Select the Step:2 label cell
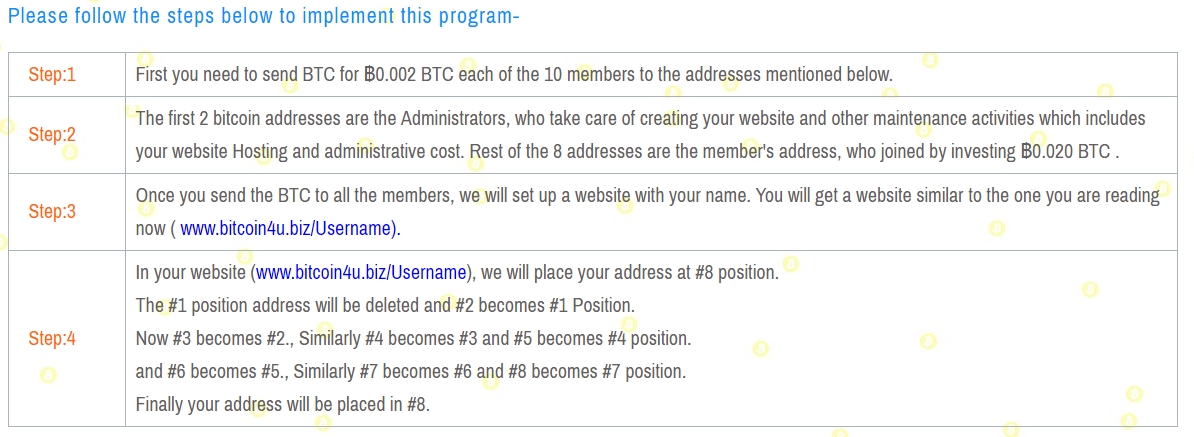Image resolution: width=1194 pixels, height=437 pixels. [66, 135]
